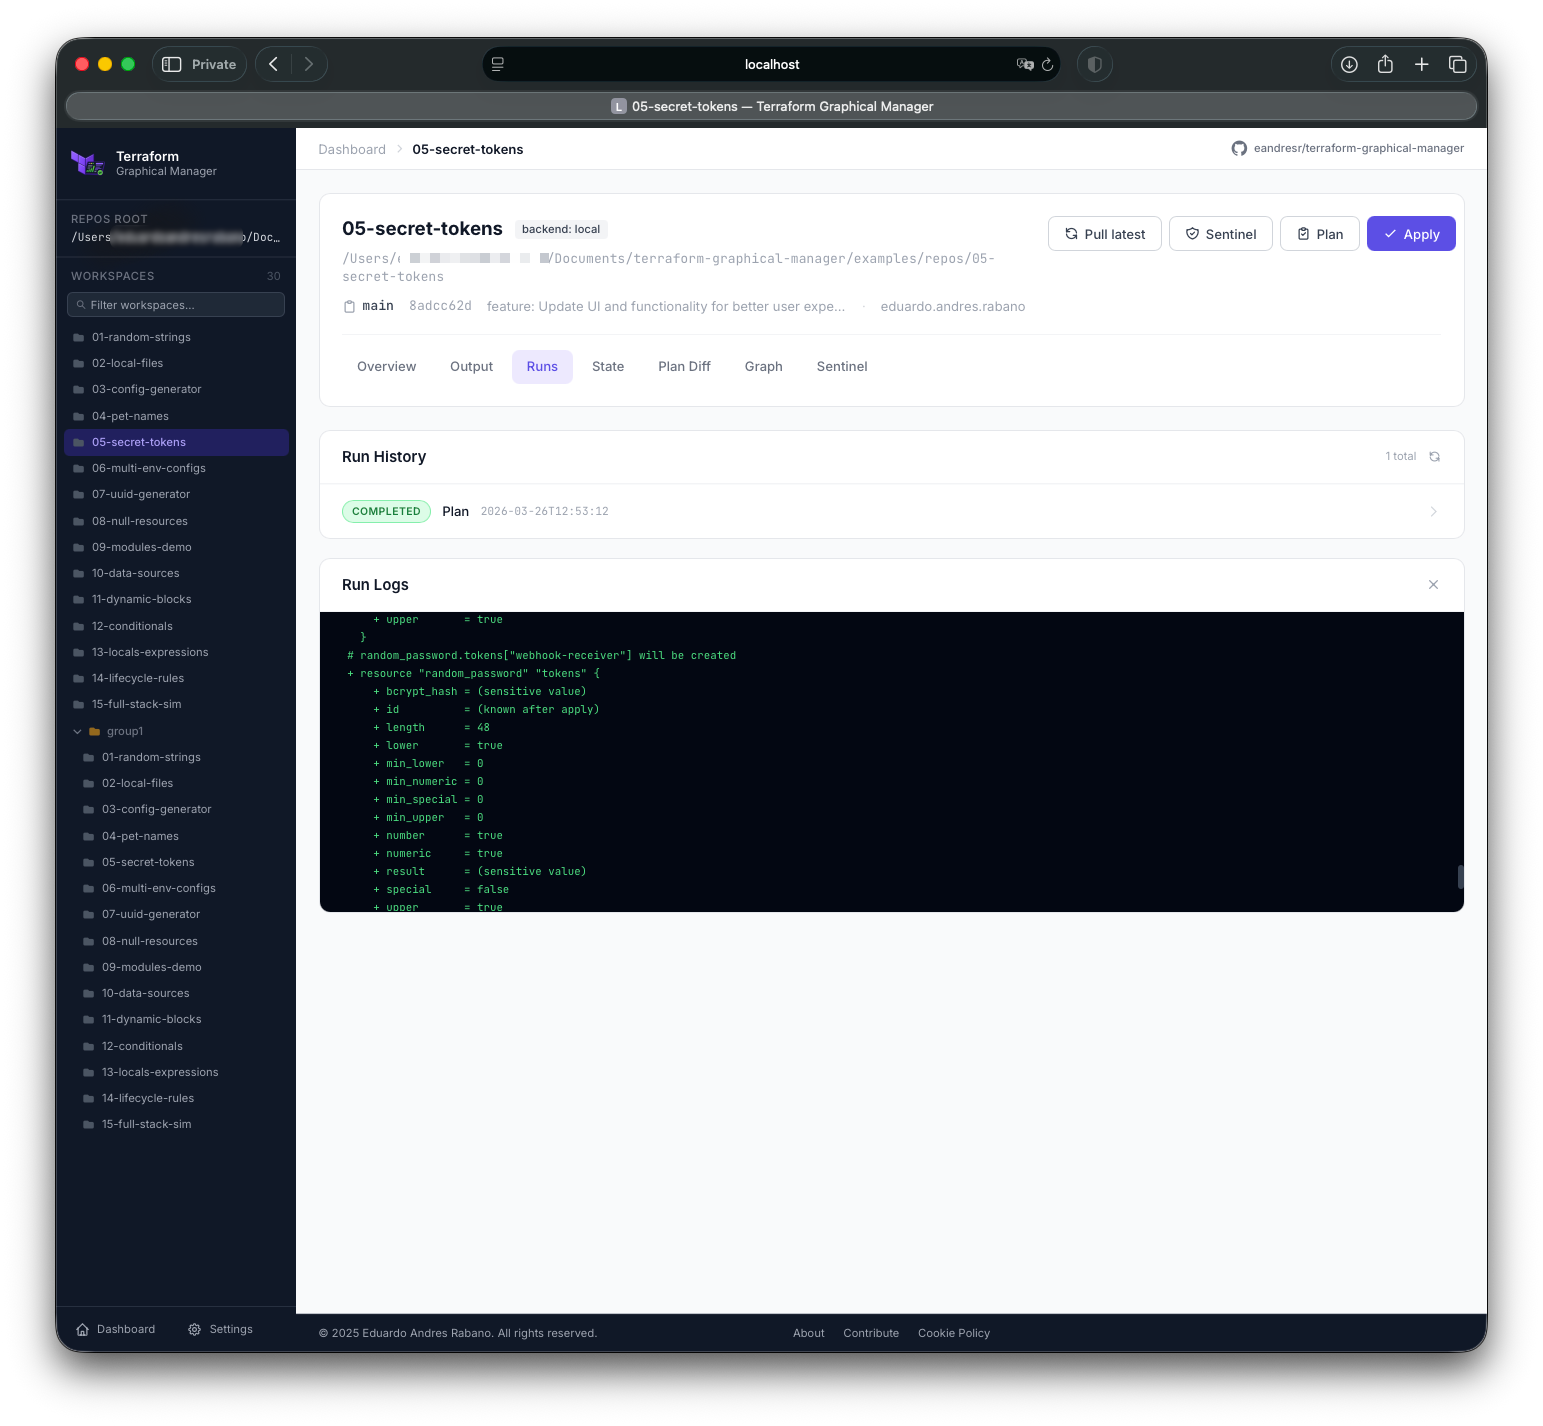Show the tab overview icon
This screenshot has height=1426, width=1543.
pos(1457,64)
